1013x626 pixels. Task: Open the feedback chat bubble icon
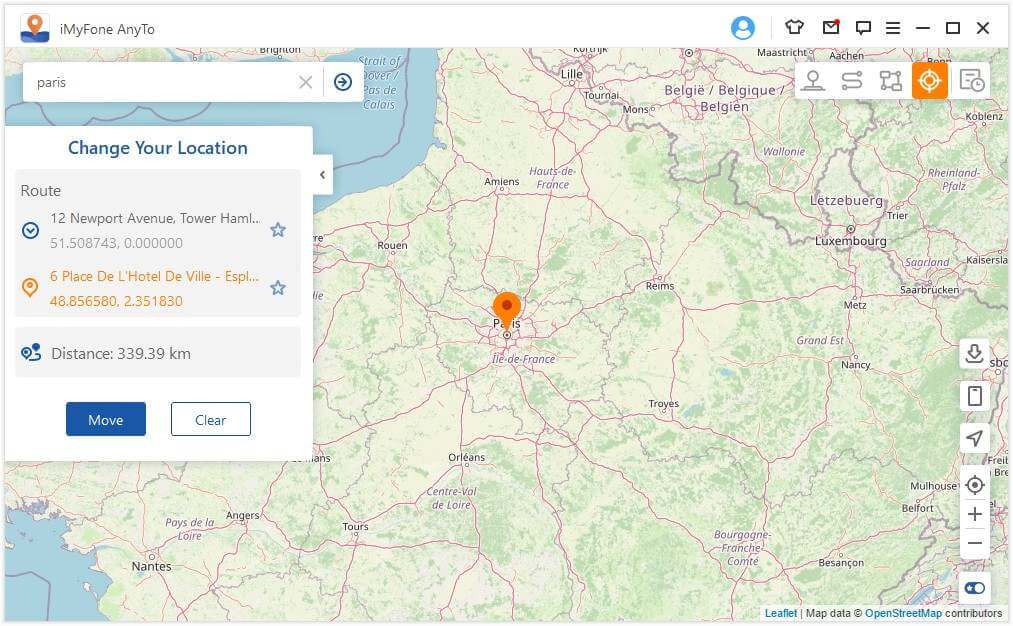click(863, 28)
